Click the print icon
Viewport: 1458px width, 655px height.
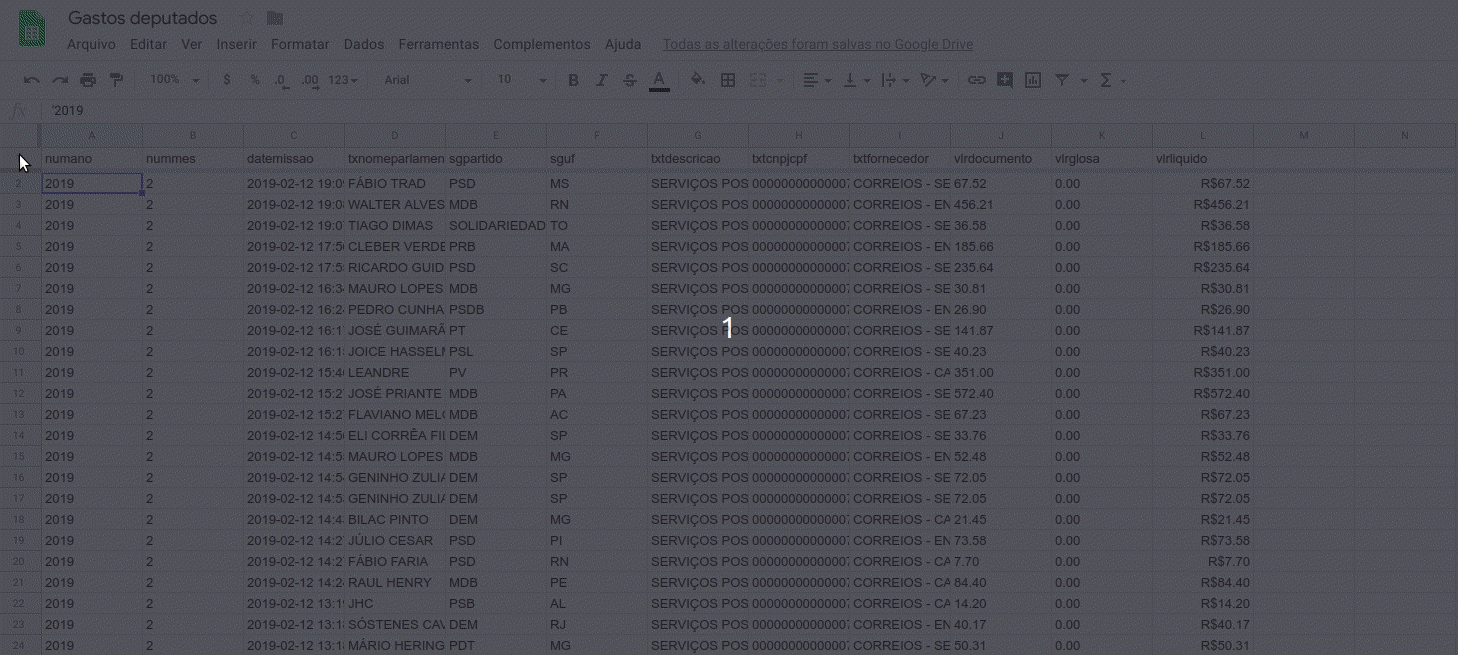(88, 80)
